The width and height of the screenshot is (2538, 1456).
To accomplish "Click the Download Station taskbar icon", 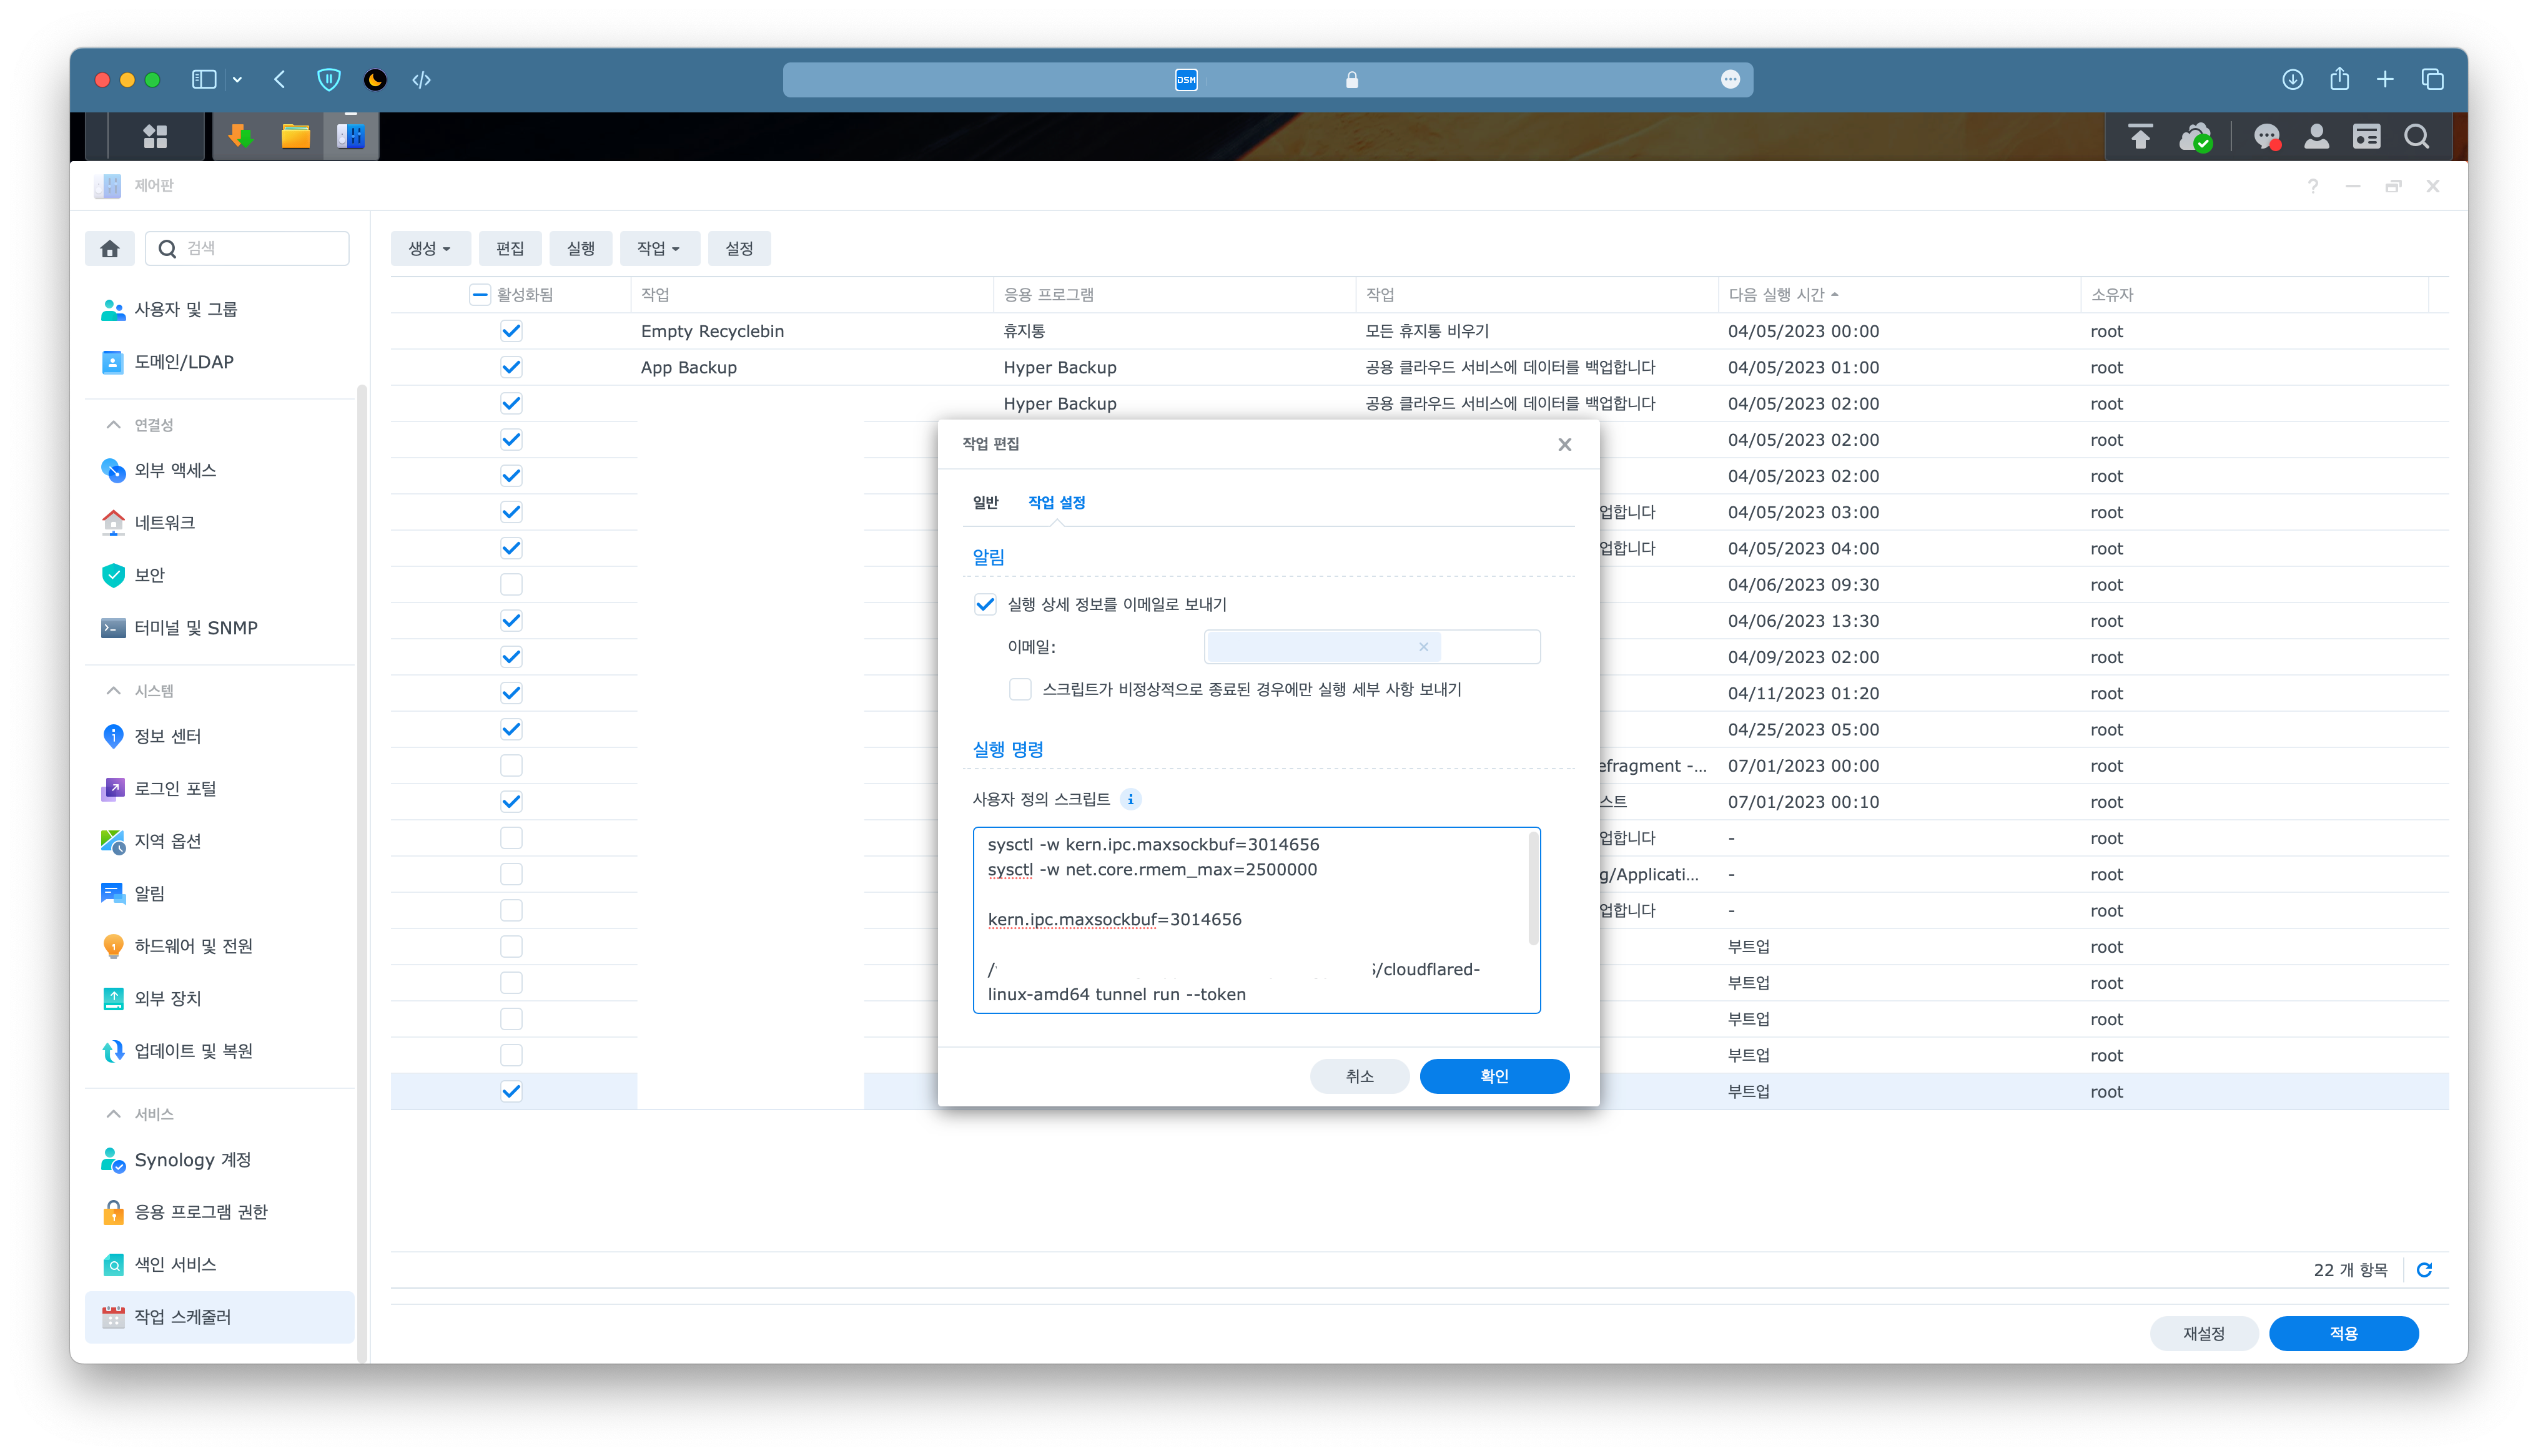I will (x=240, y=136).
